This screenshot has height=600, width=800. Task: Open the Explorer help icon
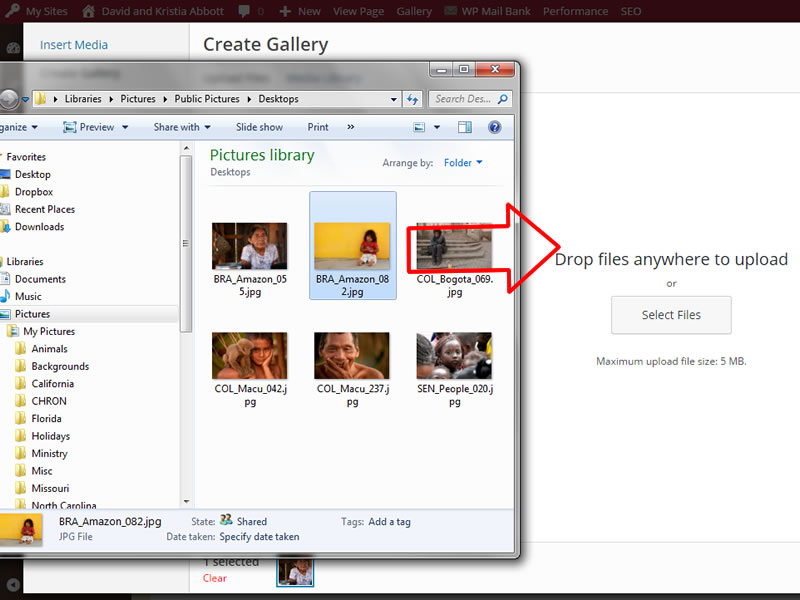[494, 127]
